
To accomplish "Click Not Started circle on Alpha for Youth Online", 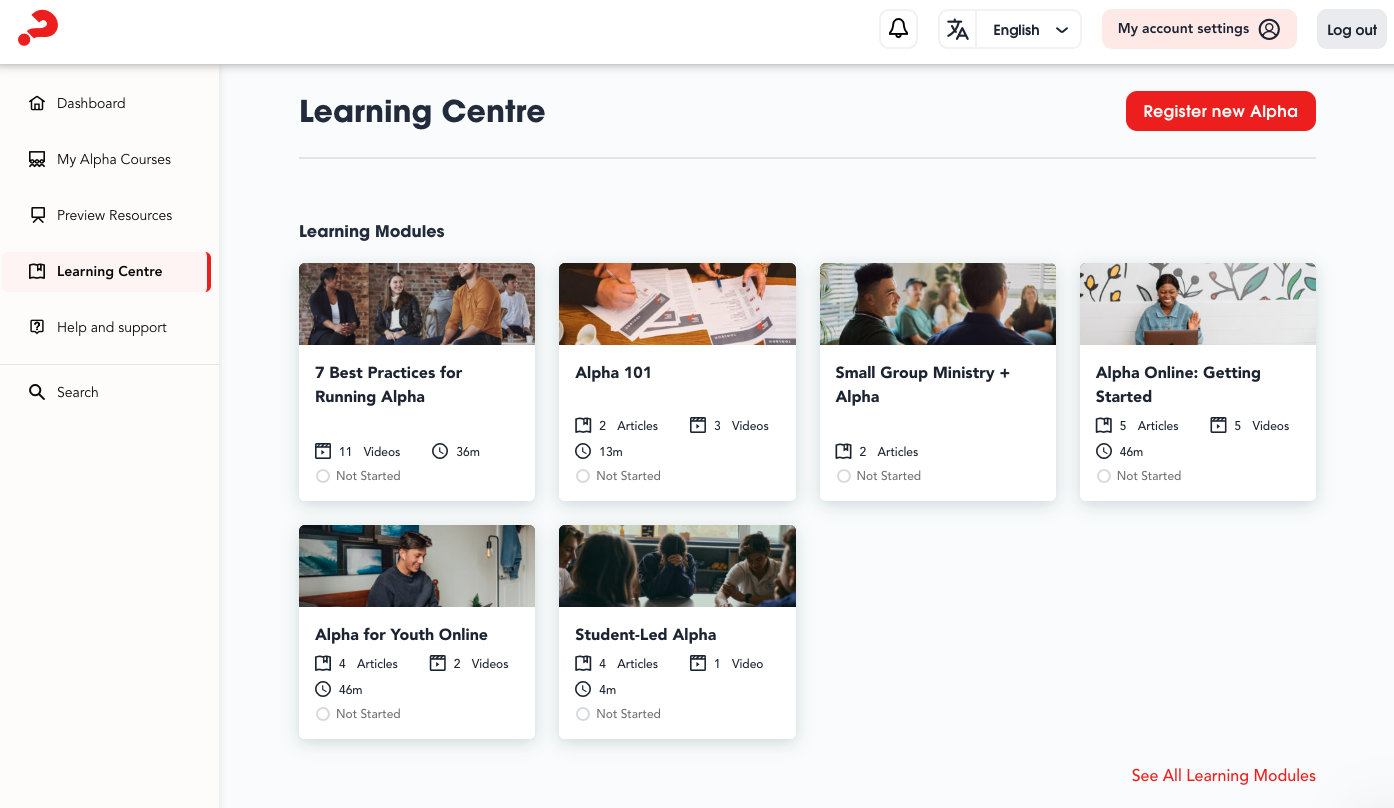I will pos(322,714).
